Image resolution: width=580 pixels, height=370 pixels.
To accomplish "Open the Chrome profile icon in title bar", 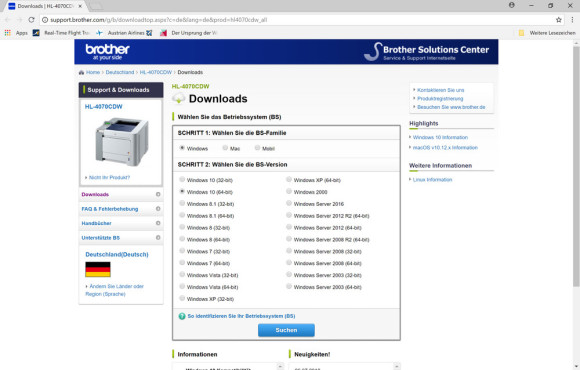I will pyautogui.click(x=512, y=5).
